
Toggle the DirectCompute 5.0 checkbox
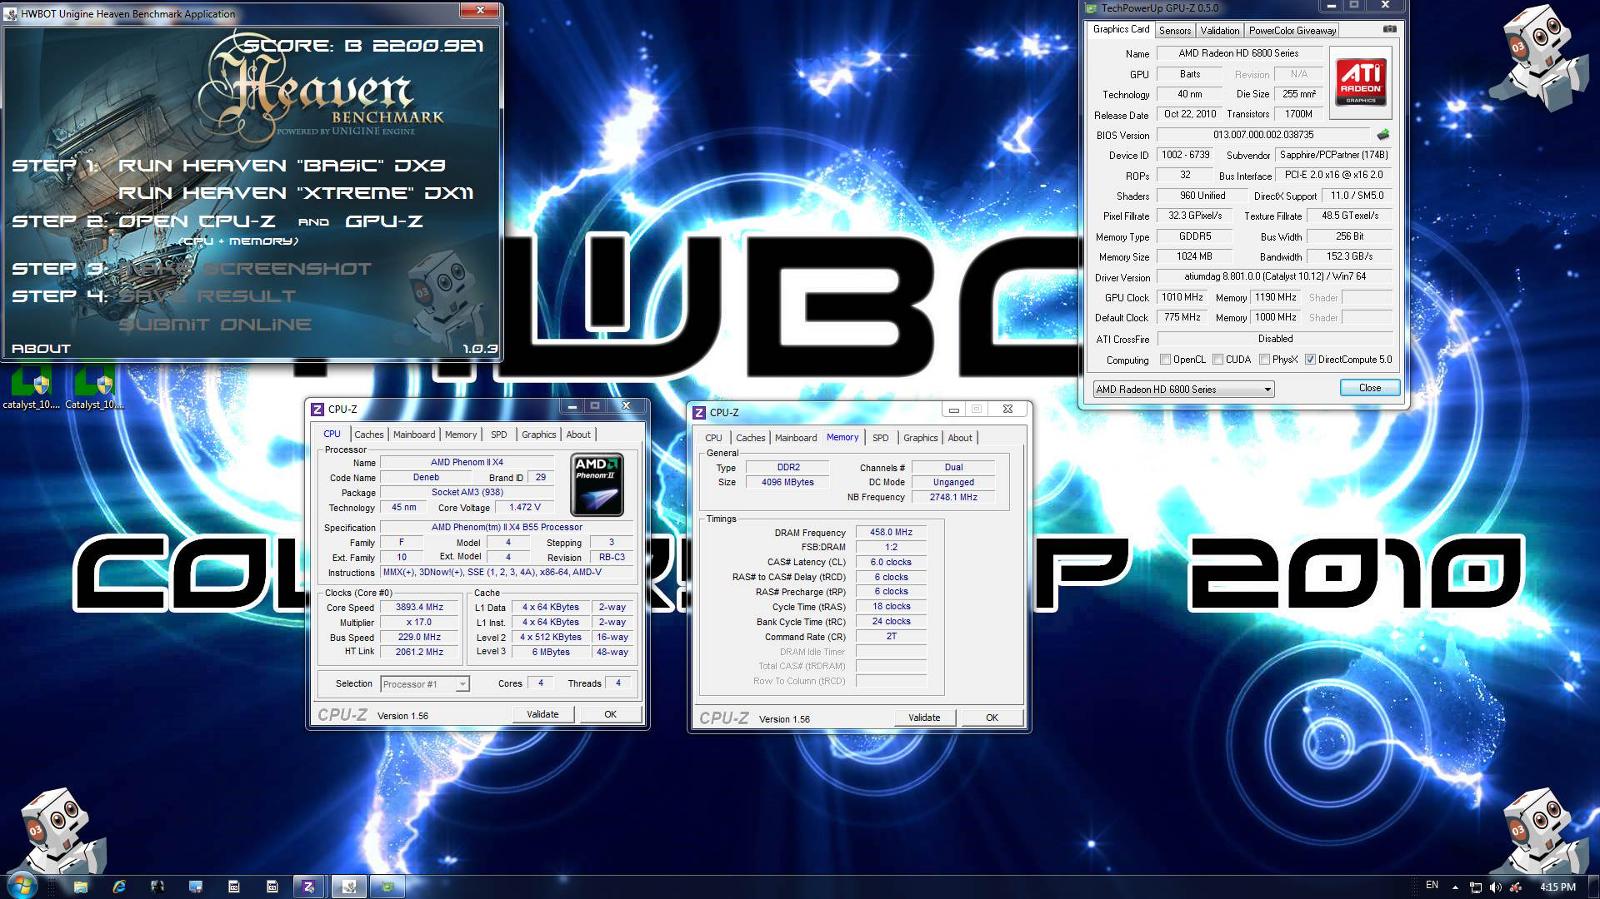pos(1310,360)
